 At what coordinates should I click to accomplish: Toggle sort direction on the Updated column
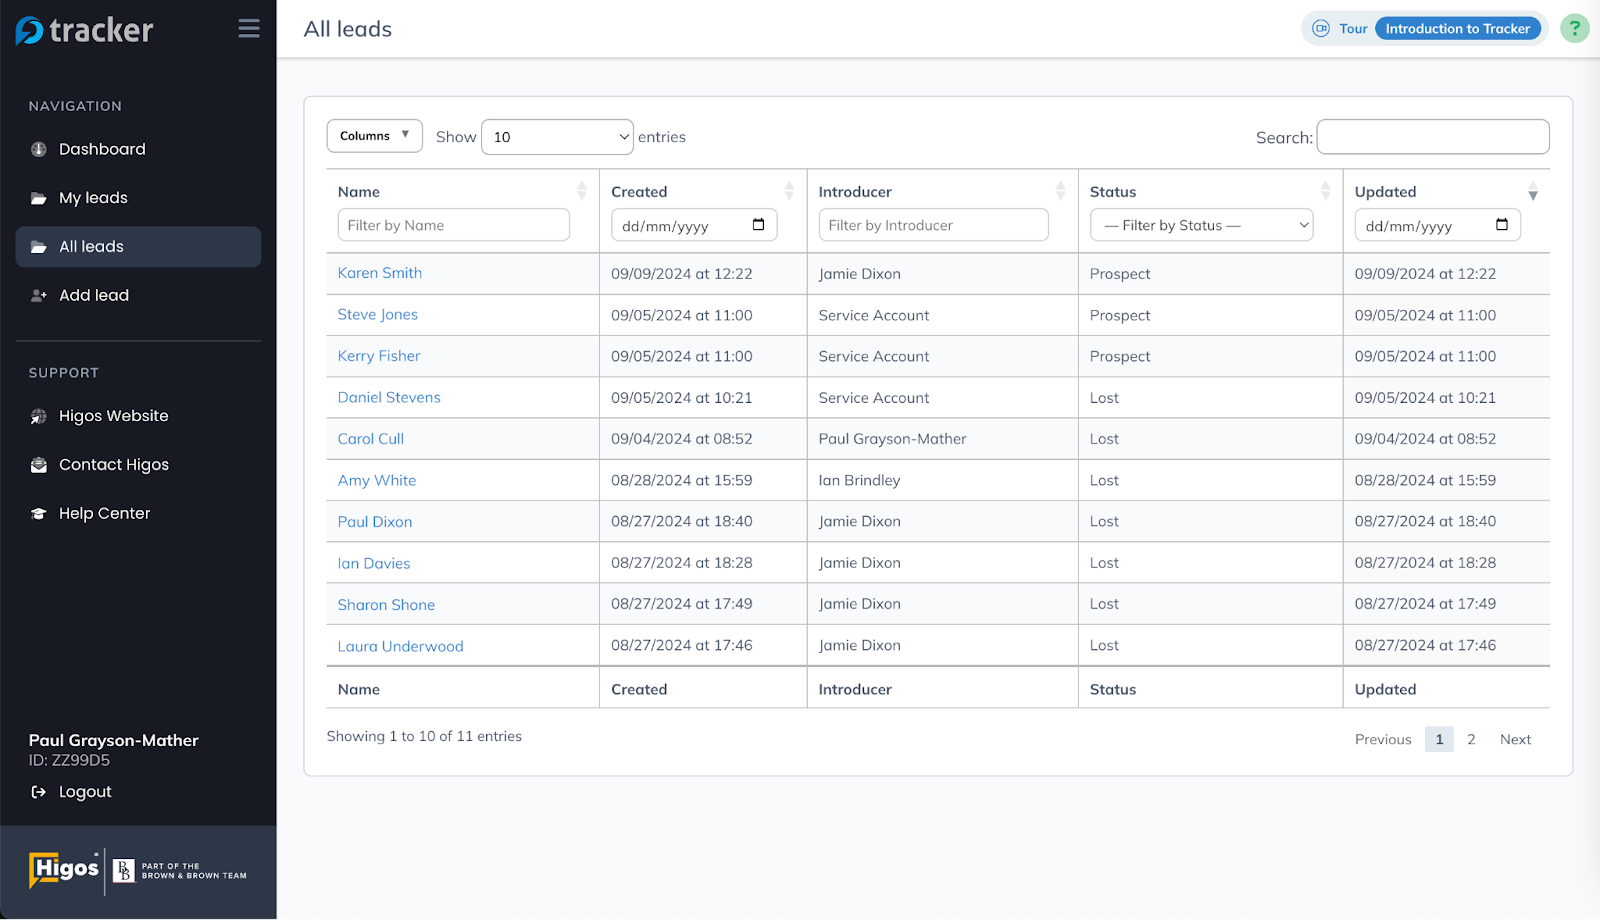click(1532, 191)
